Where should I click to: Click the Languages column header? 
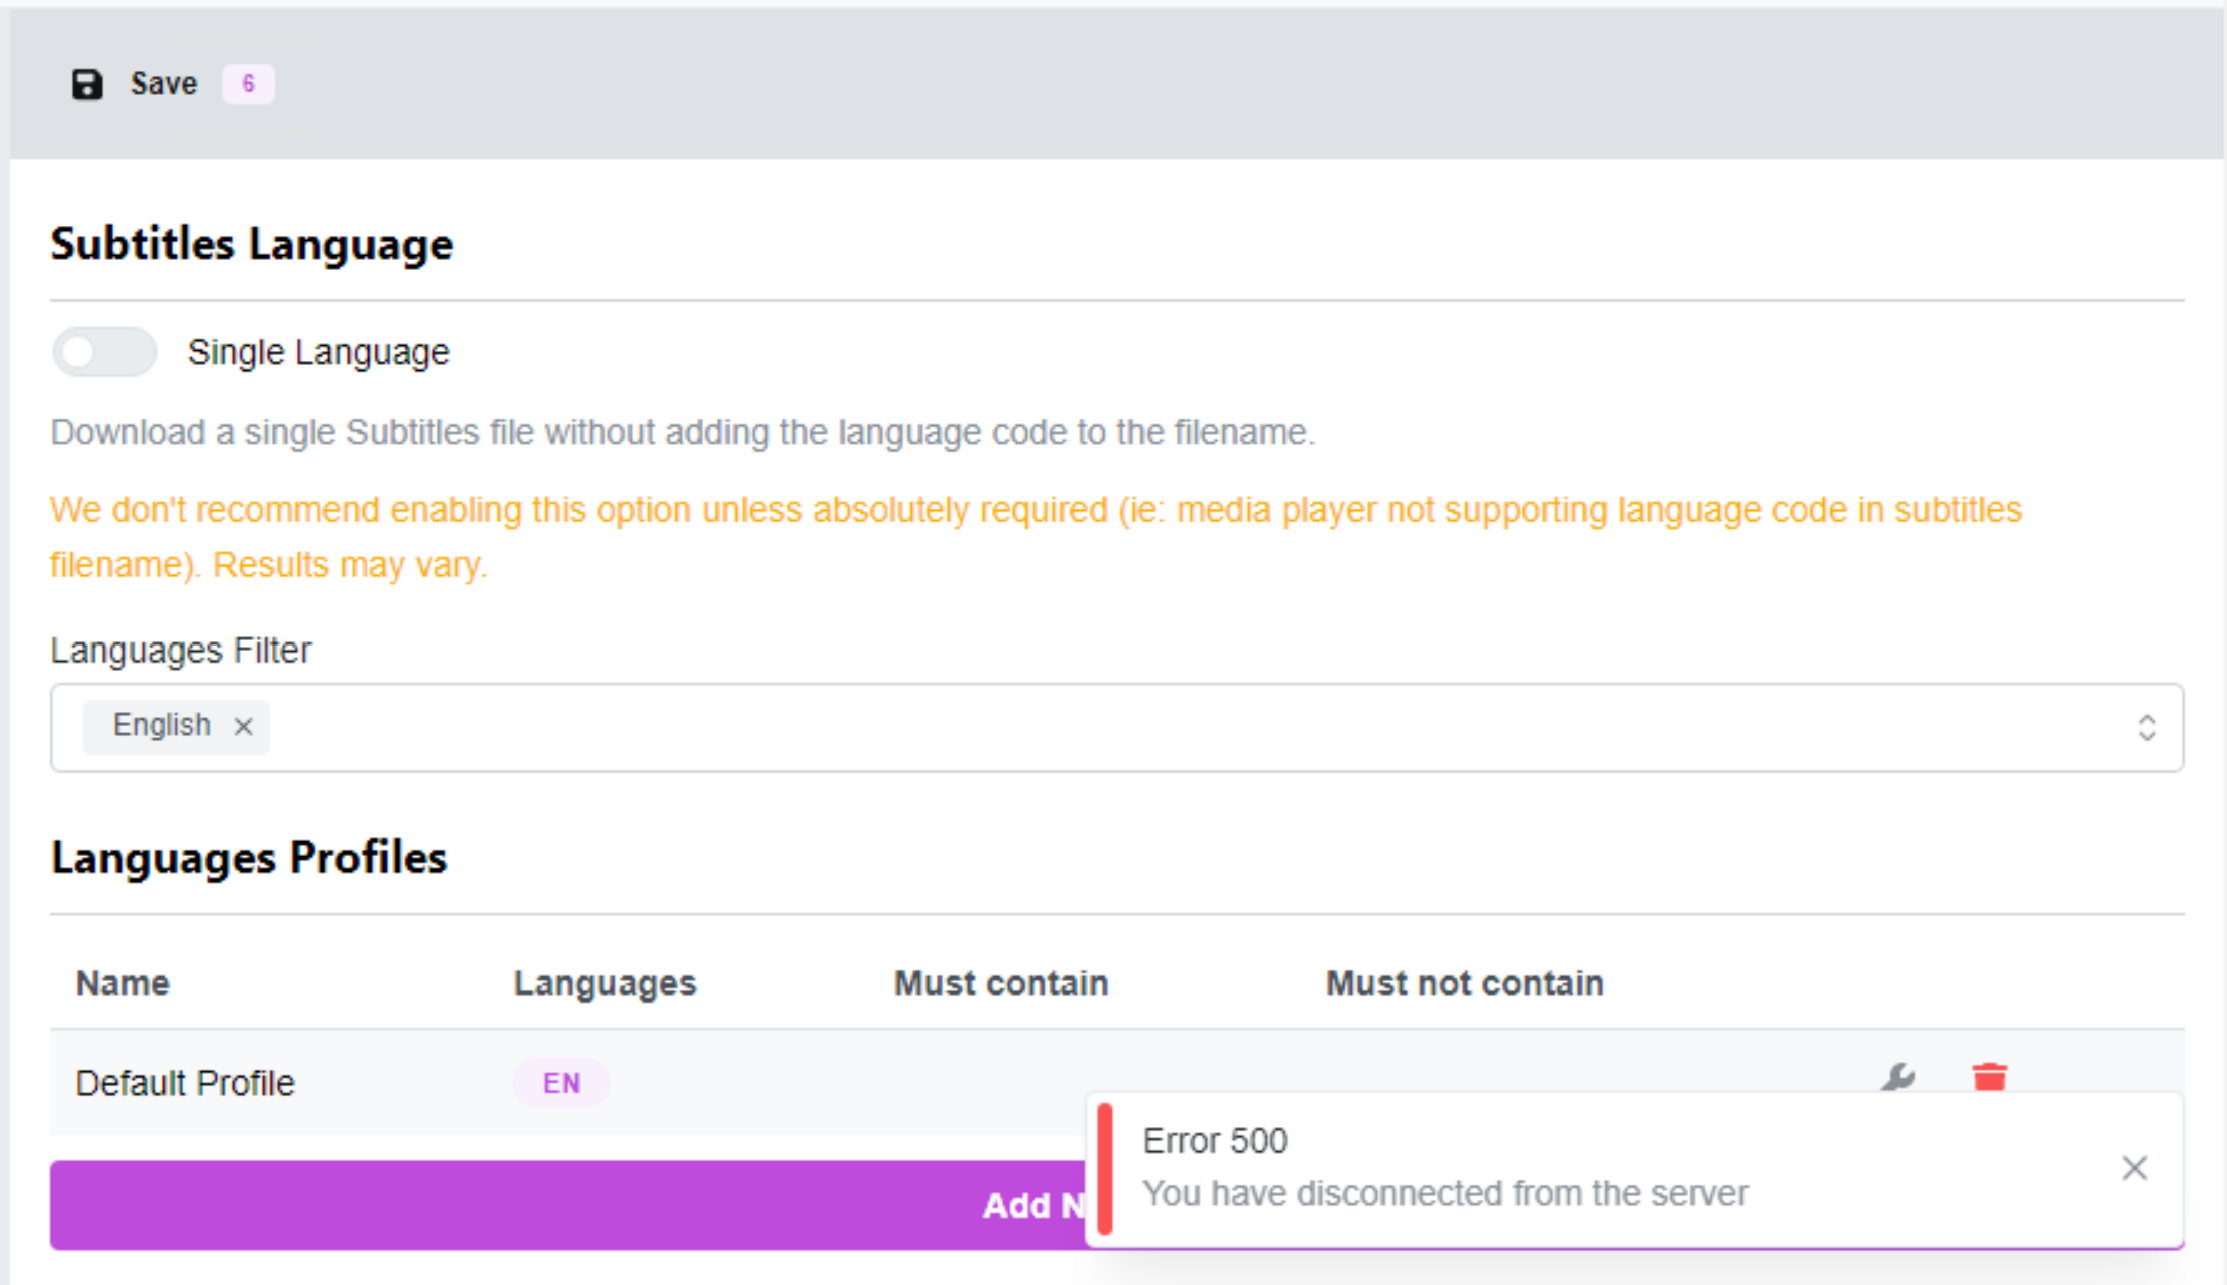[604, 983]
